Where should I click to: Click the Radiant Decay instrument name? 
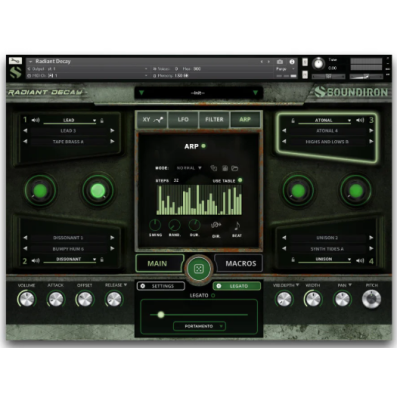pos(53,61)
